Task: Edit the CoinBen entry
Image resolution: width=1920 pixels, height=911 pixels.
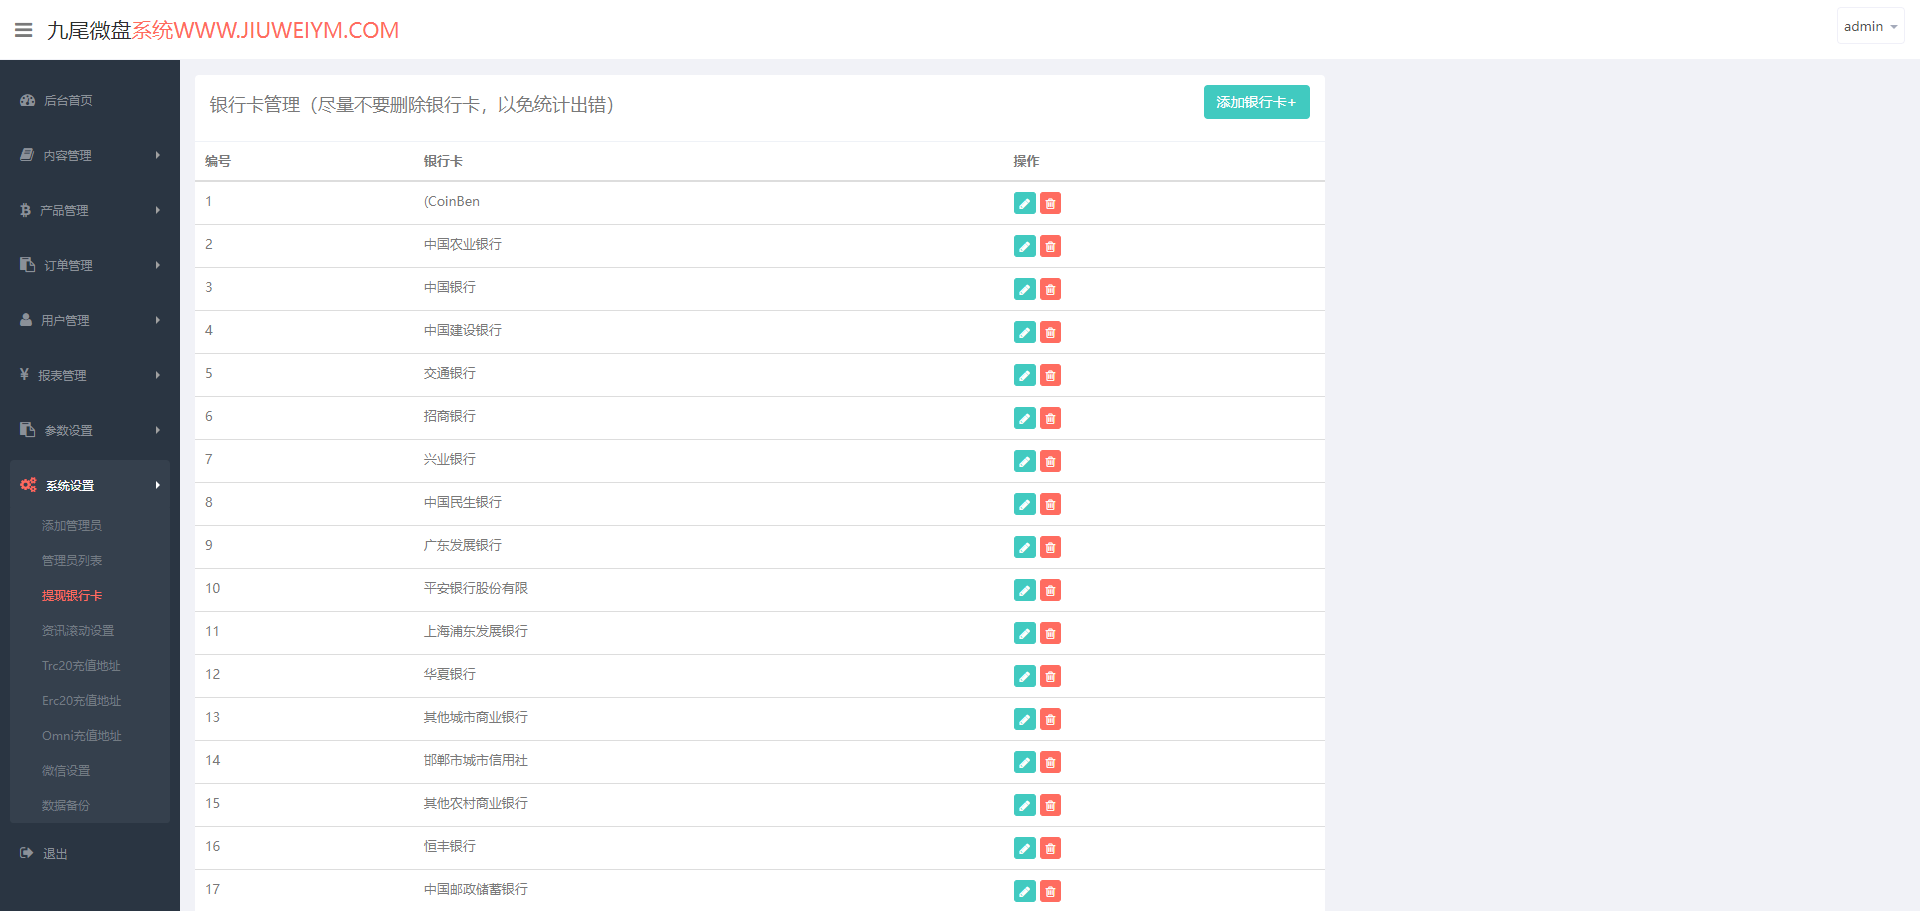Action: click(x=1024, y=203)
